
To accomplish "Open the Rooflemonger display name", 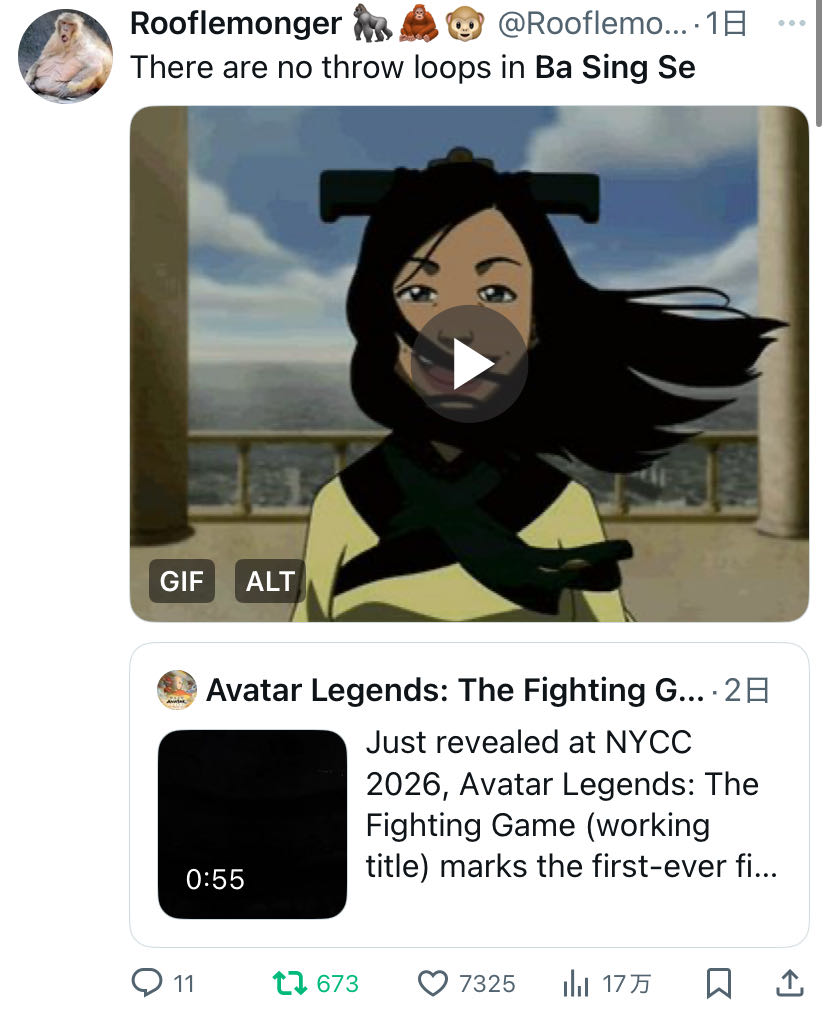I will coord(236,24).
